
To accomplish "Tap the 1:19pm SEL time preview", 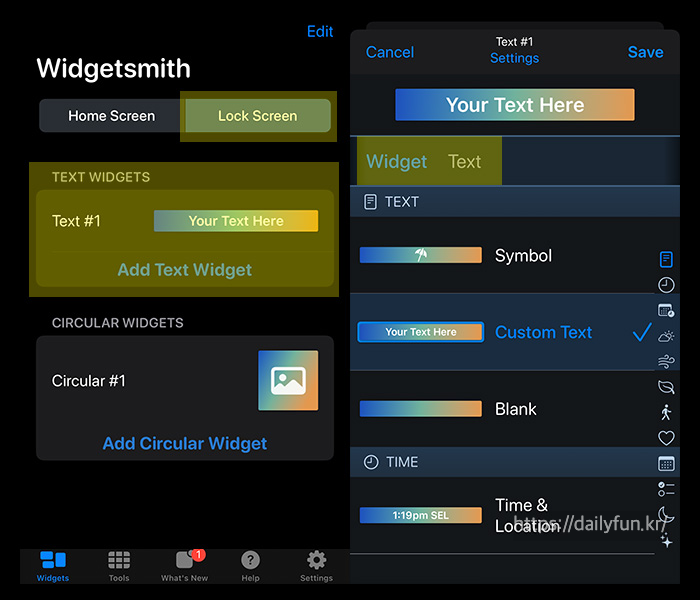I will (421, 515).
